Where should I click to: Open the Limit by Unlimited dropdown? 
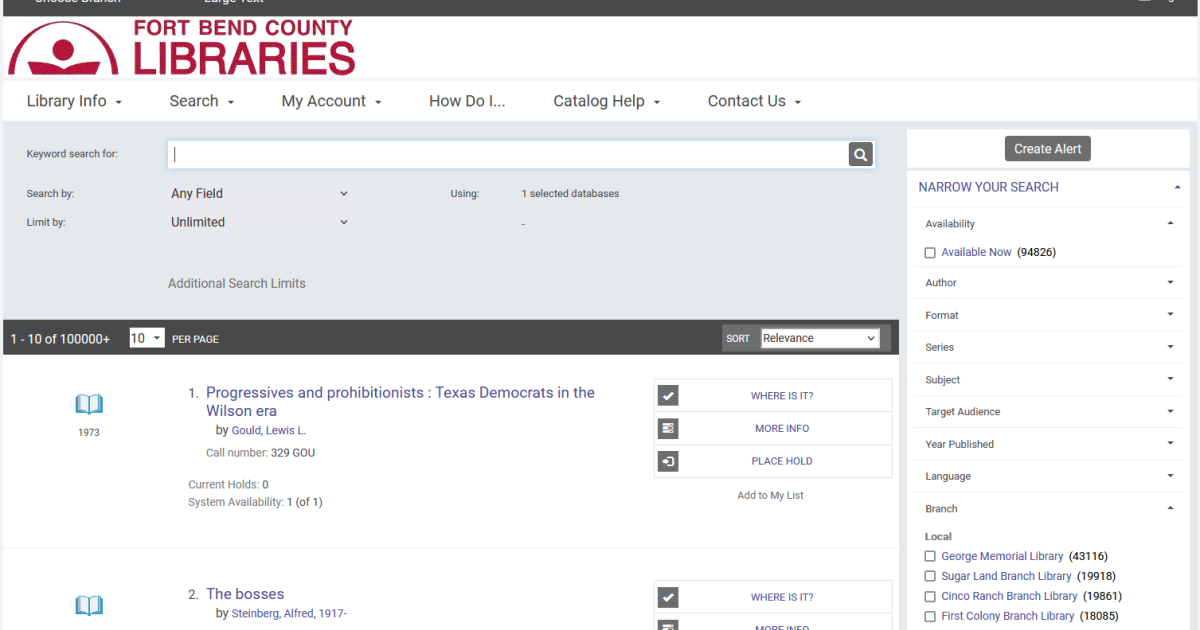[259, 222]
